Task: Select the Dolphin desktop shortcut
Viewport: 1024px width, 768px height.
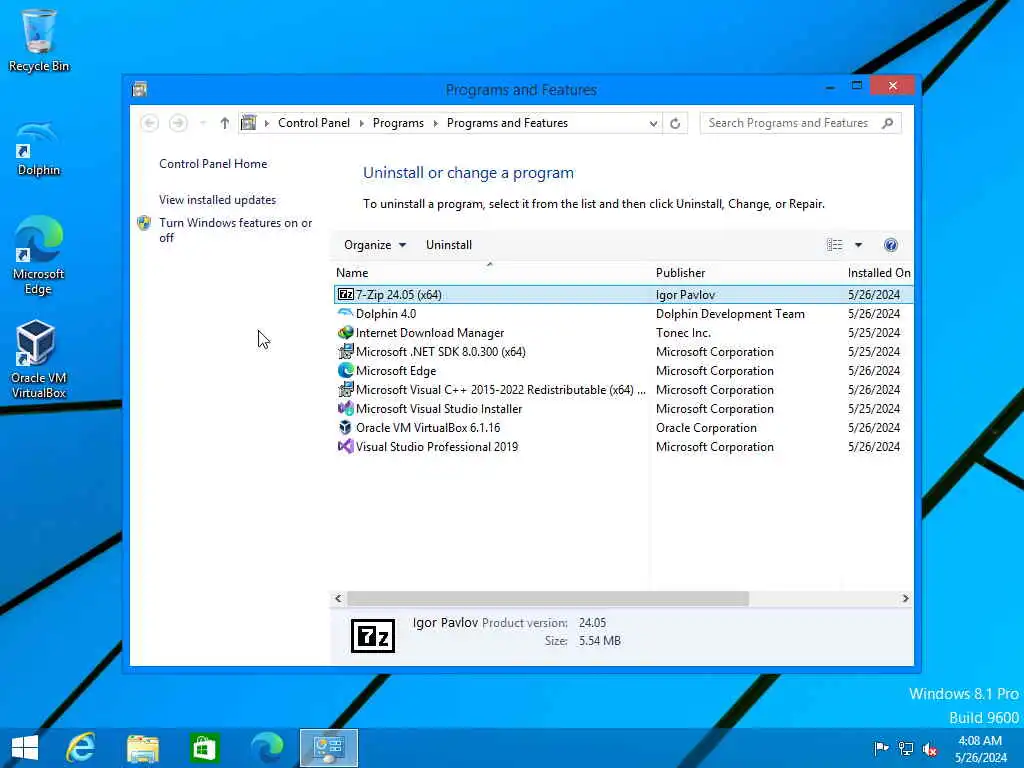Action: (x=39, y=149)
